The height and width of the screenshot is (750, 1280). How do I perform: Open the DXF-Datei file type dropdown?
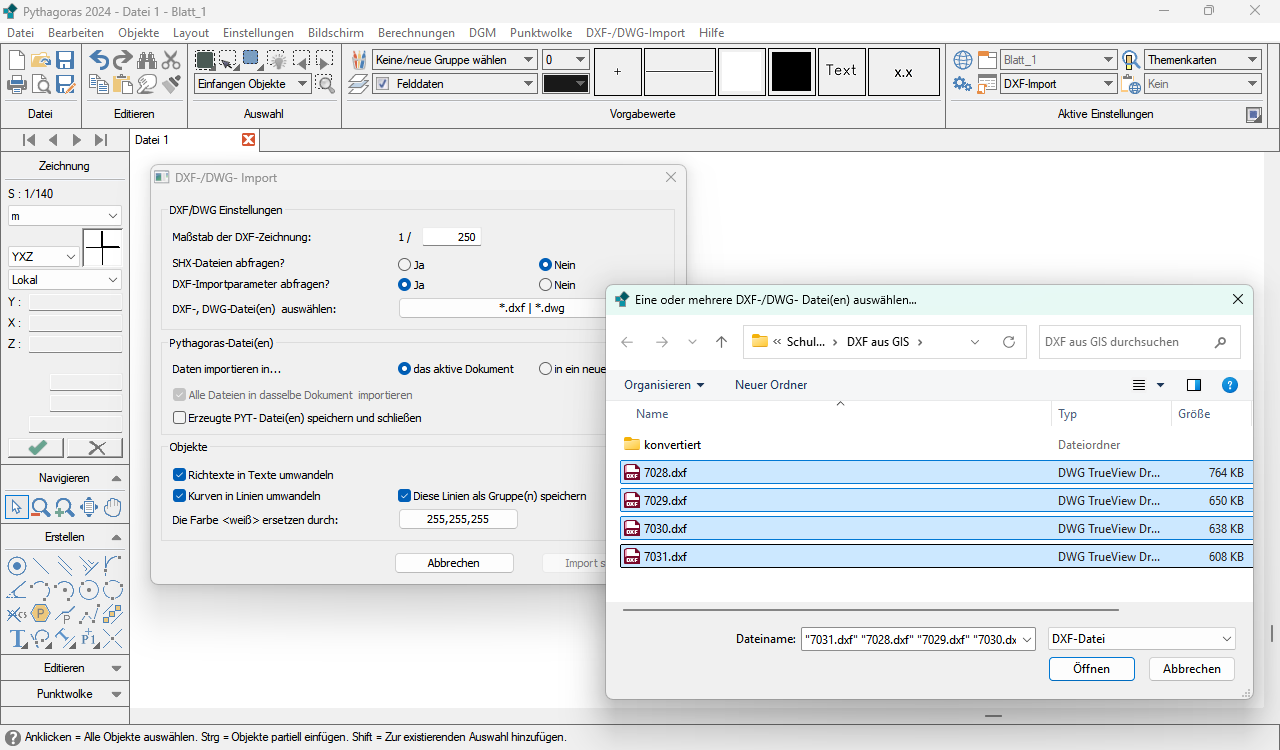(x=1142, y=639)
